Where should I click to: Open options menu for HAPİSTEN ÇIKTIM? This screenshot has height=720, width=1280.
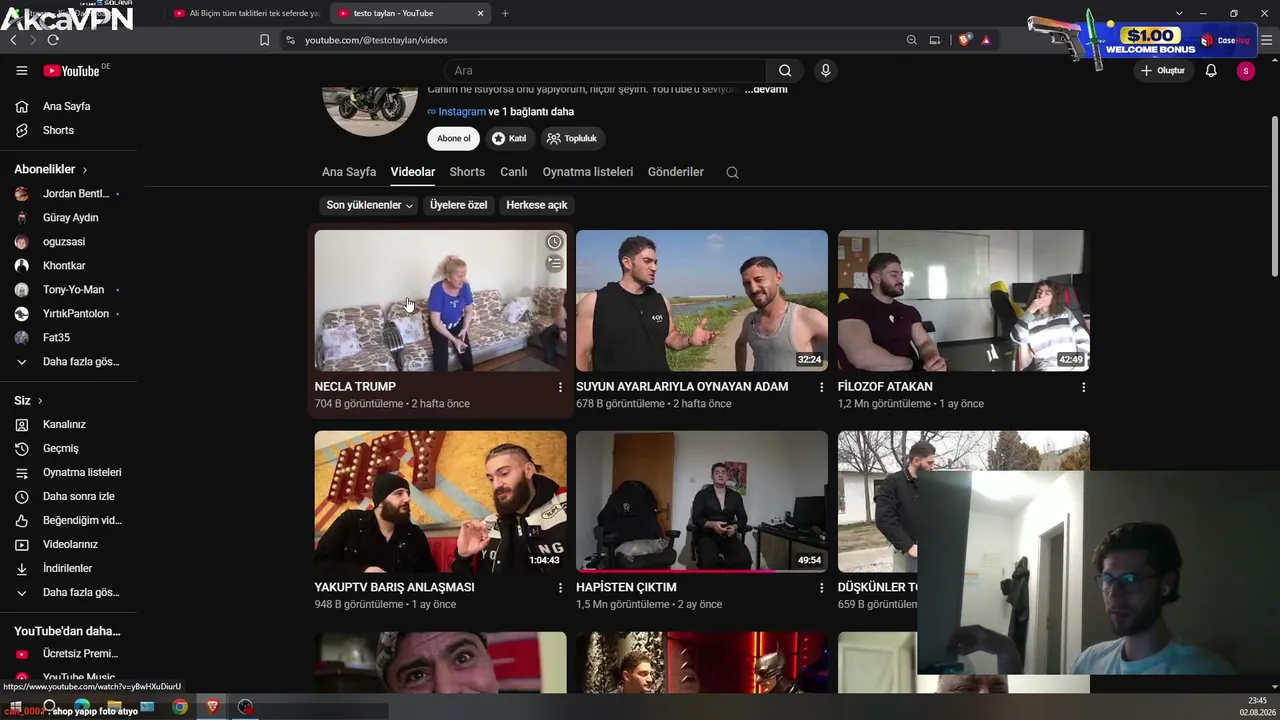pos(822,588)
